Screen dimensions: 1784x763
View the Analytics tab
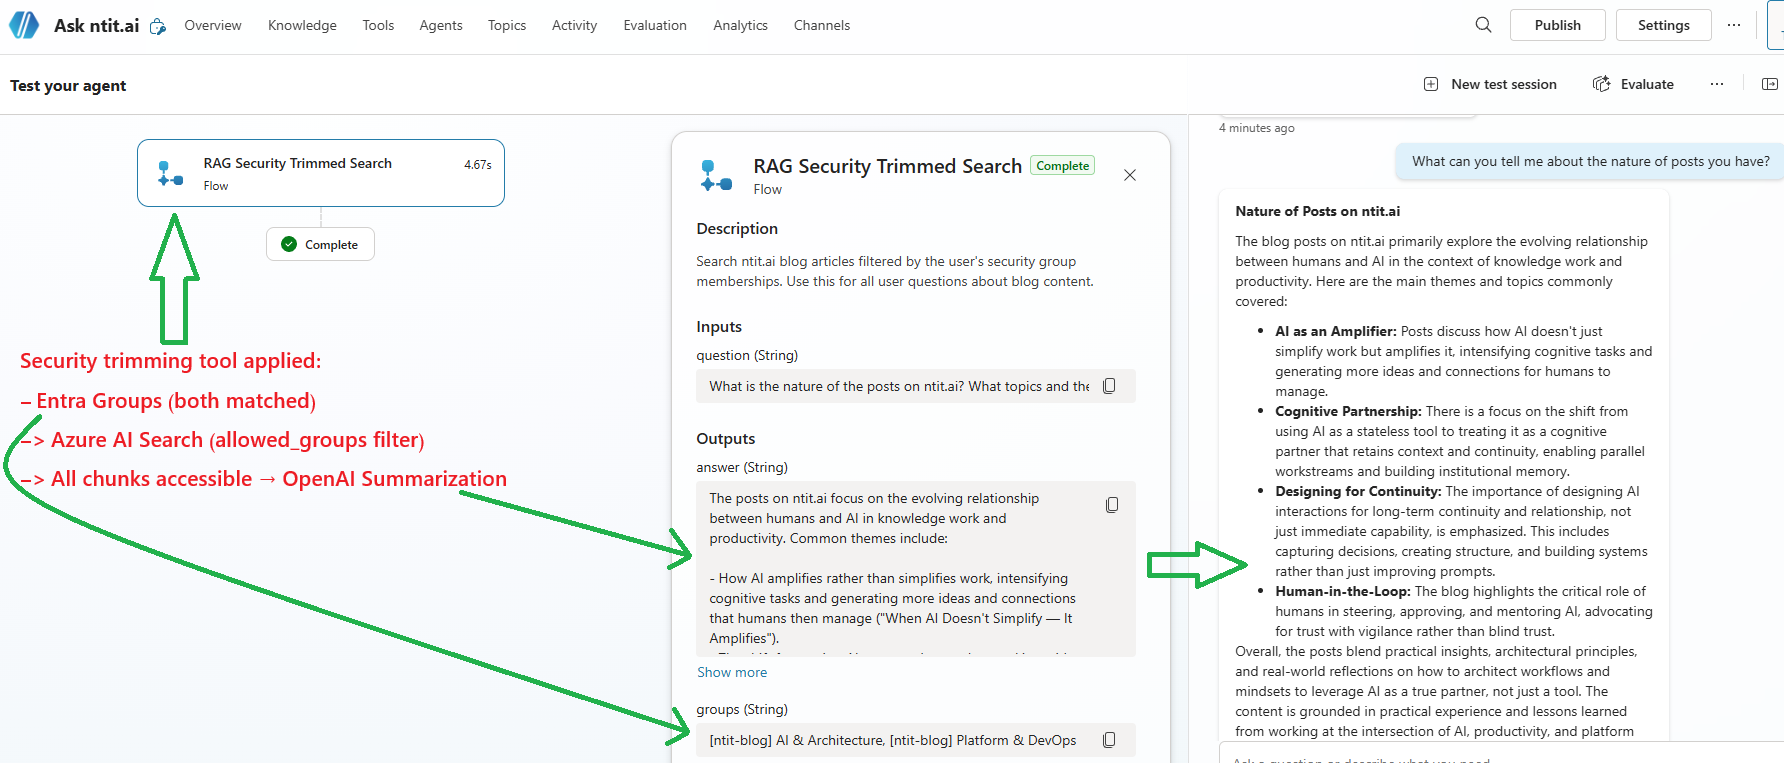click(x=740, y=25)
